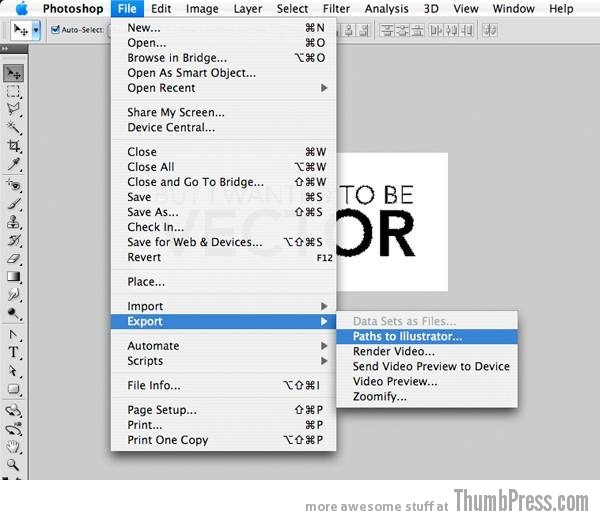Select the Magic Wand tool
Screen dimensions: 600x520
tap(13, 127)
